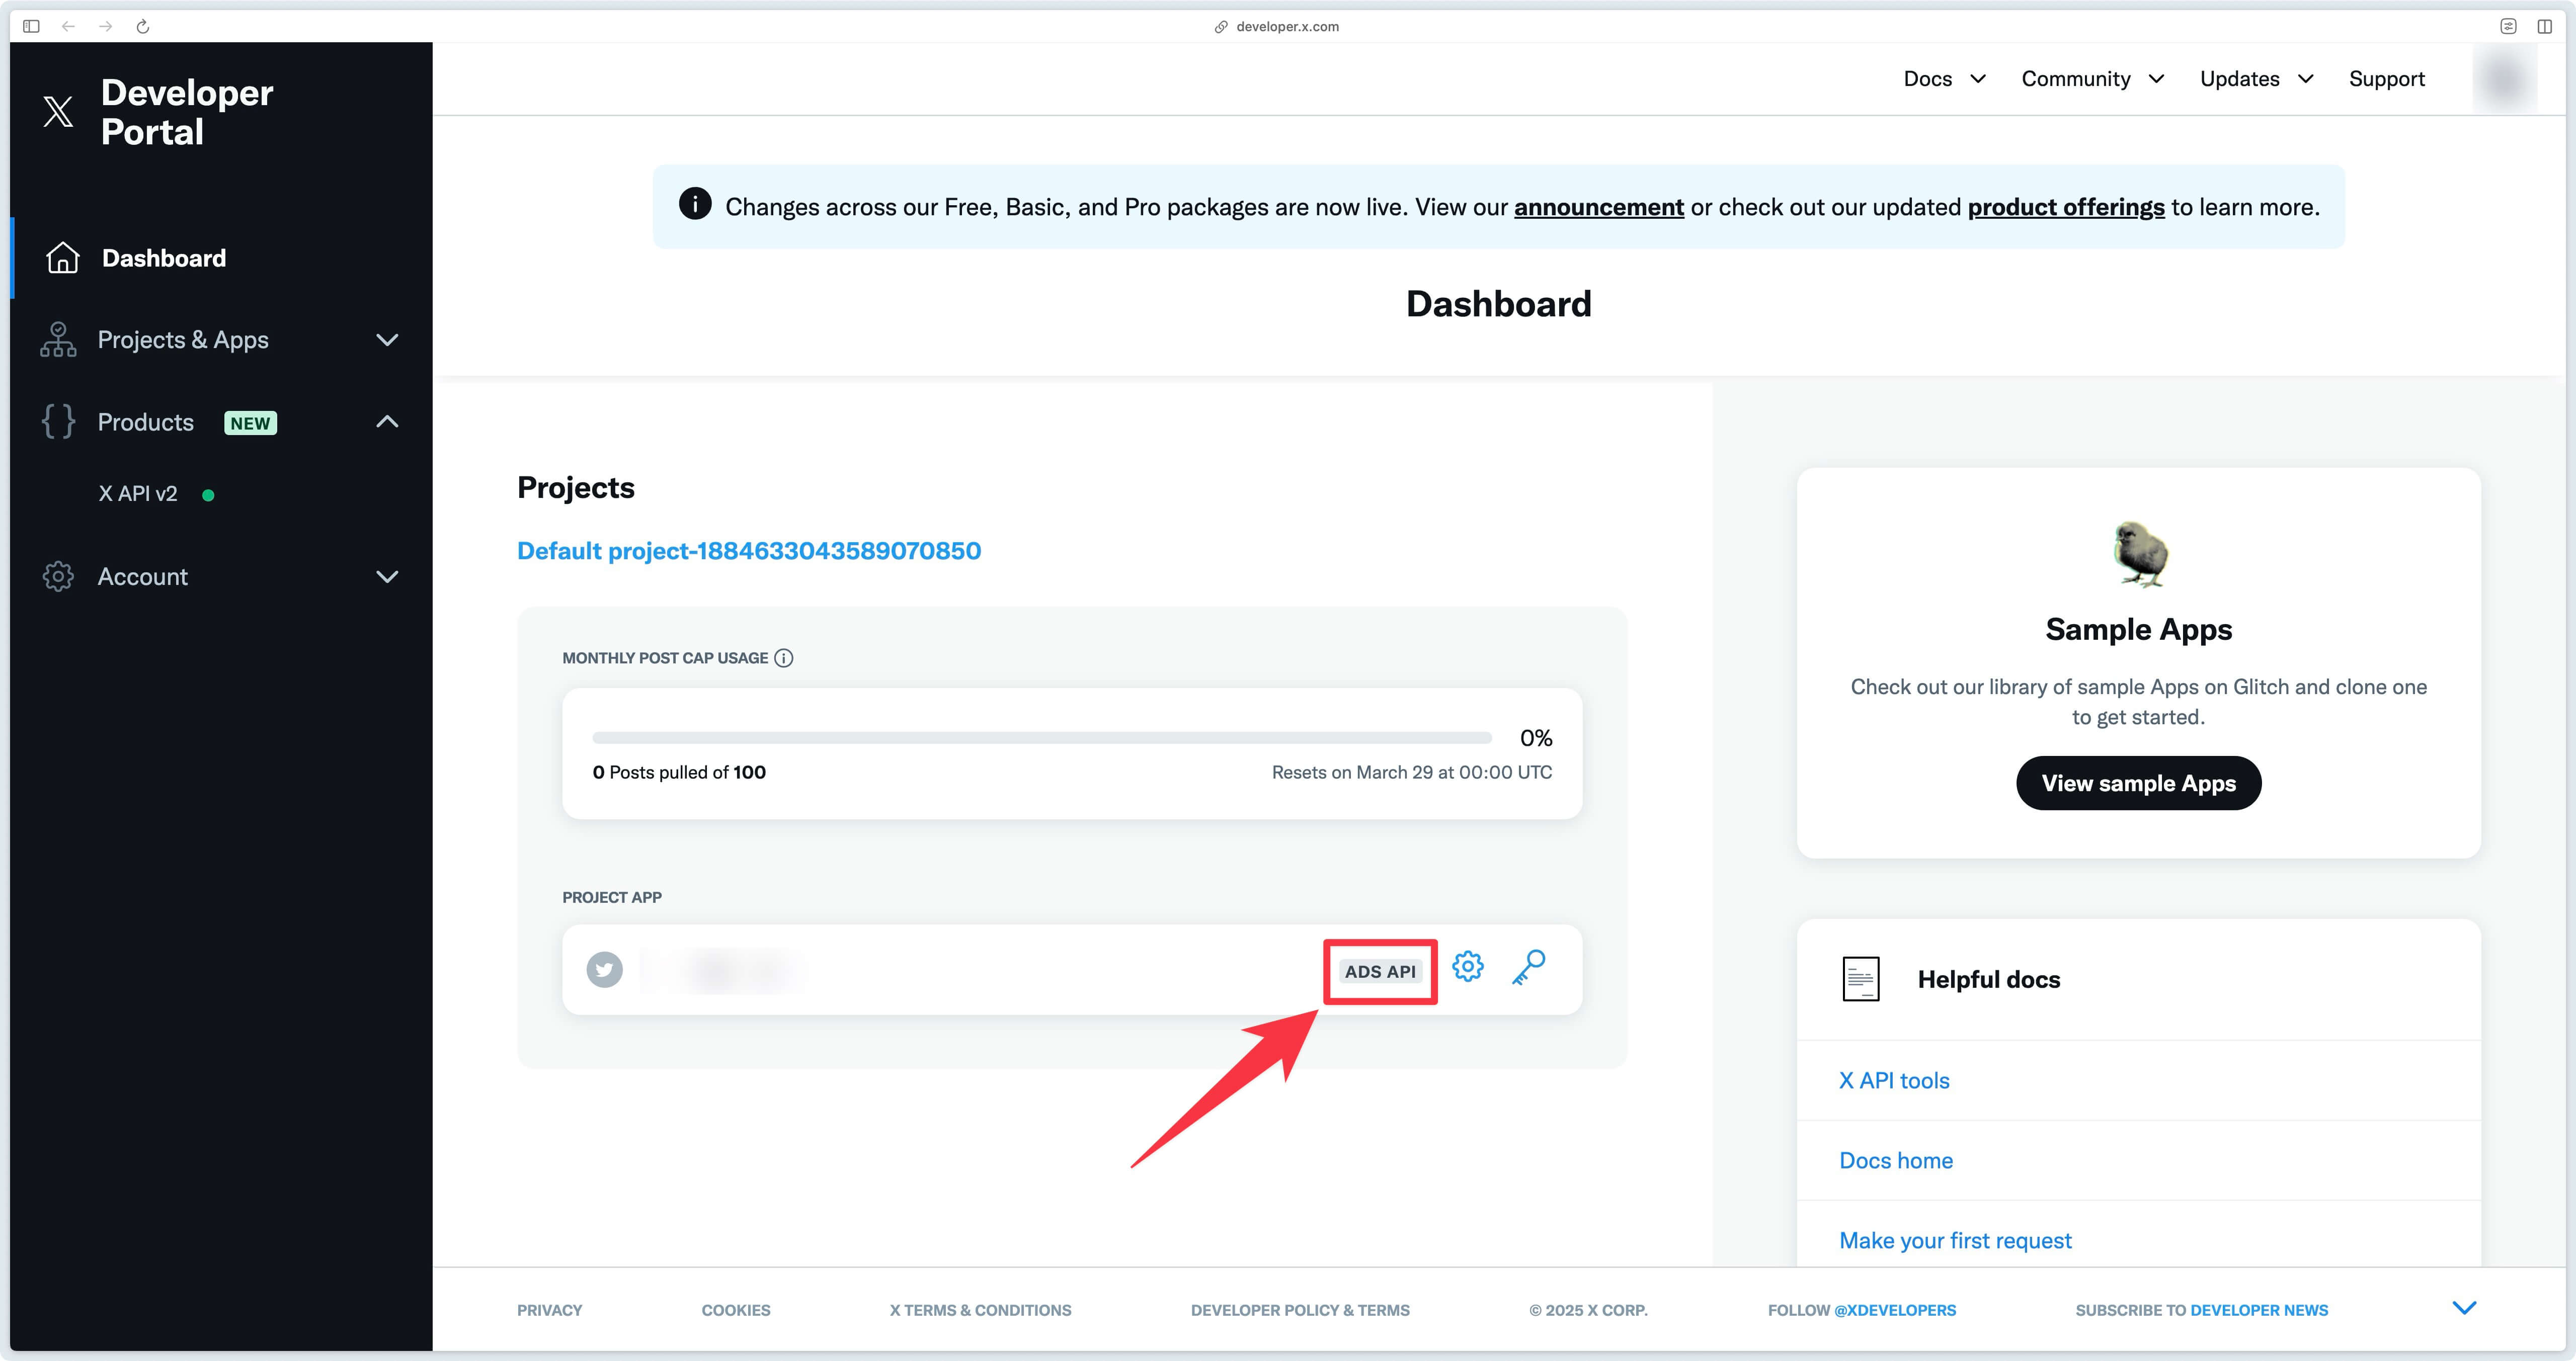Click X Terms & Conditions footer link

(x=980, y=1310)
